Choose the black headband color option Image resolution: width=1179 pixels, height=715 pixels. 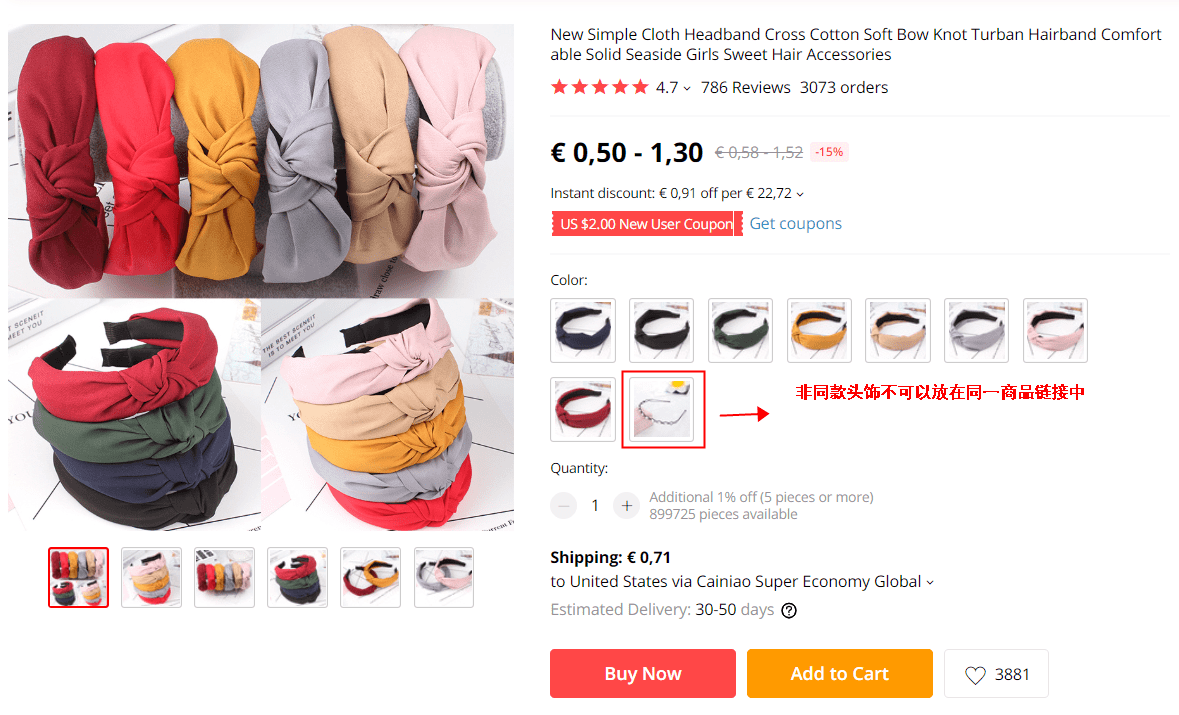(662, 330)
